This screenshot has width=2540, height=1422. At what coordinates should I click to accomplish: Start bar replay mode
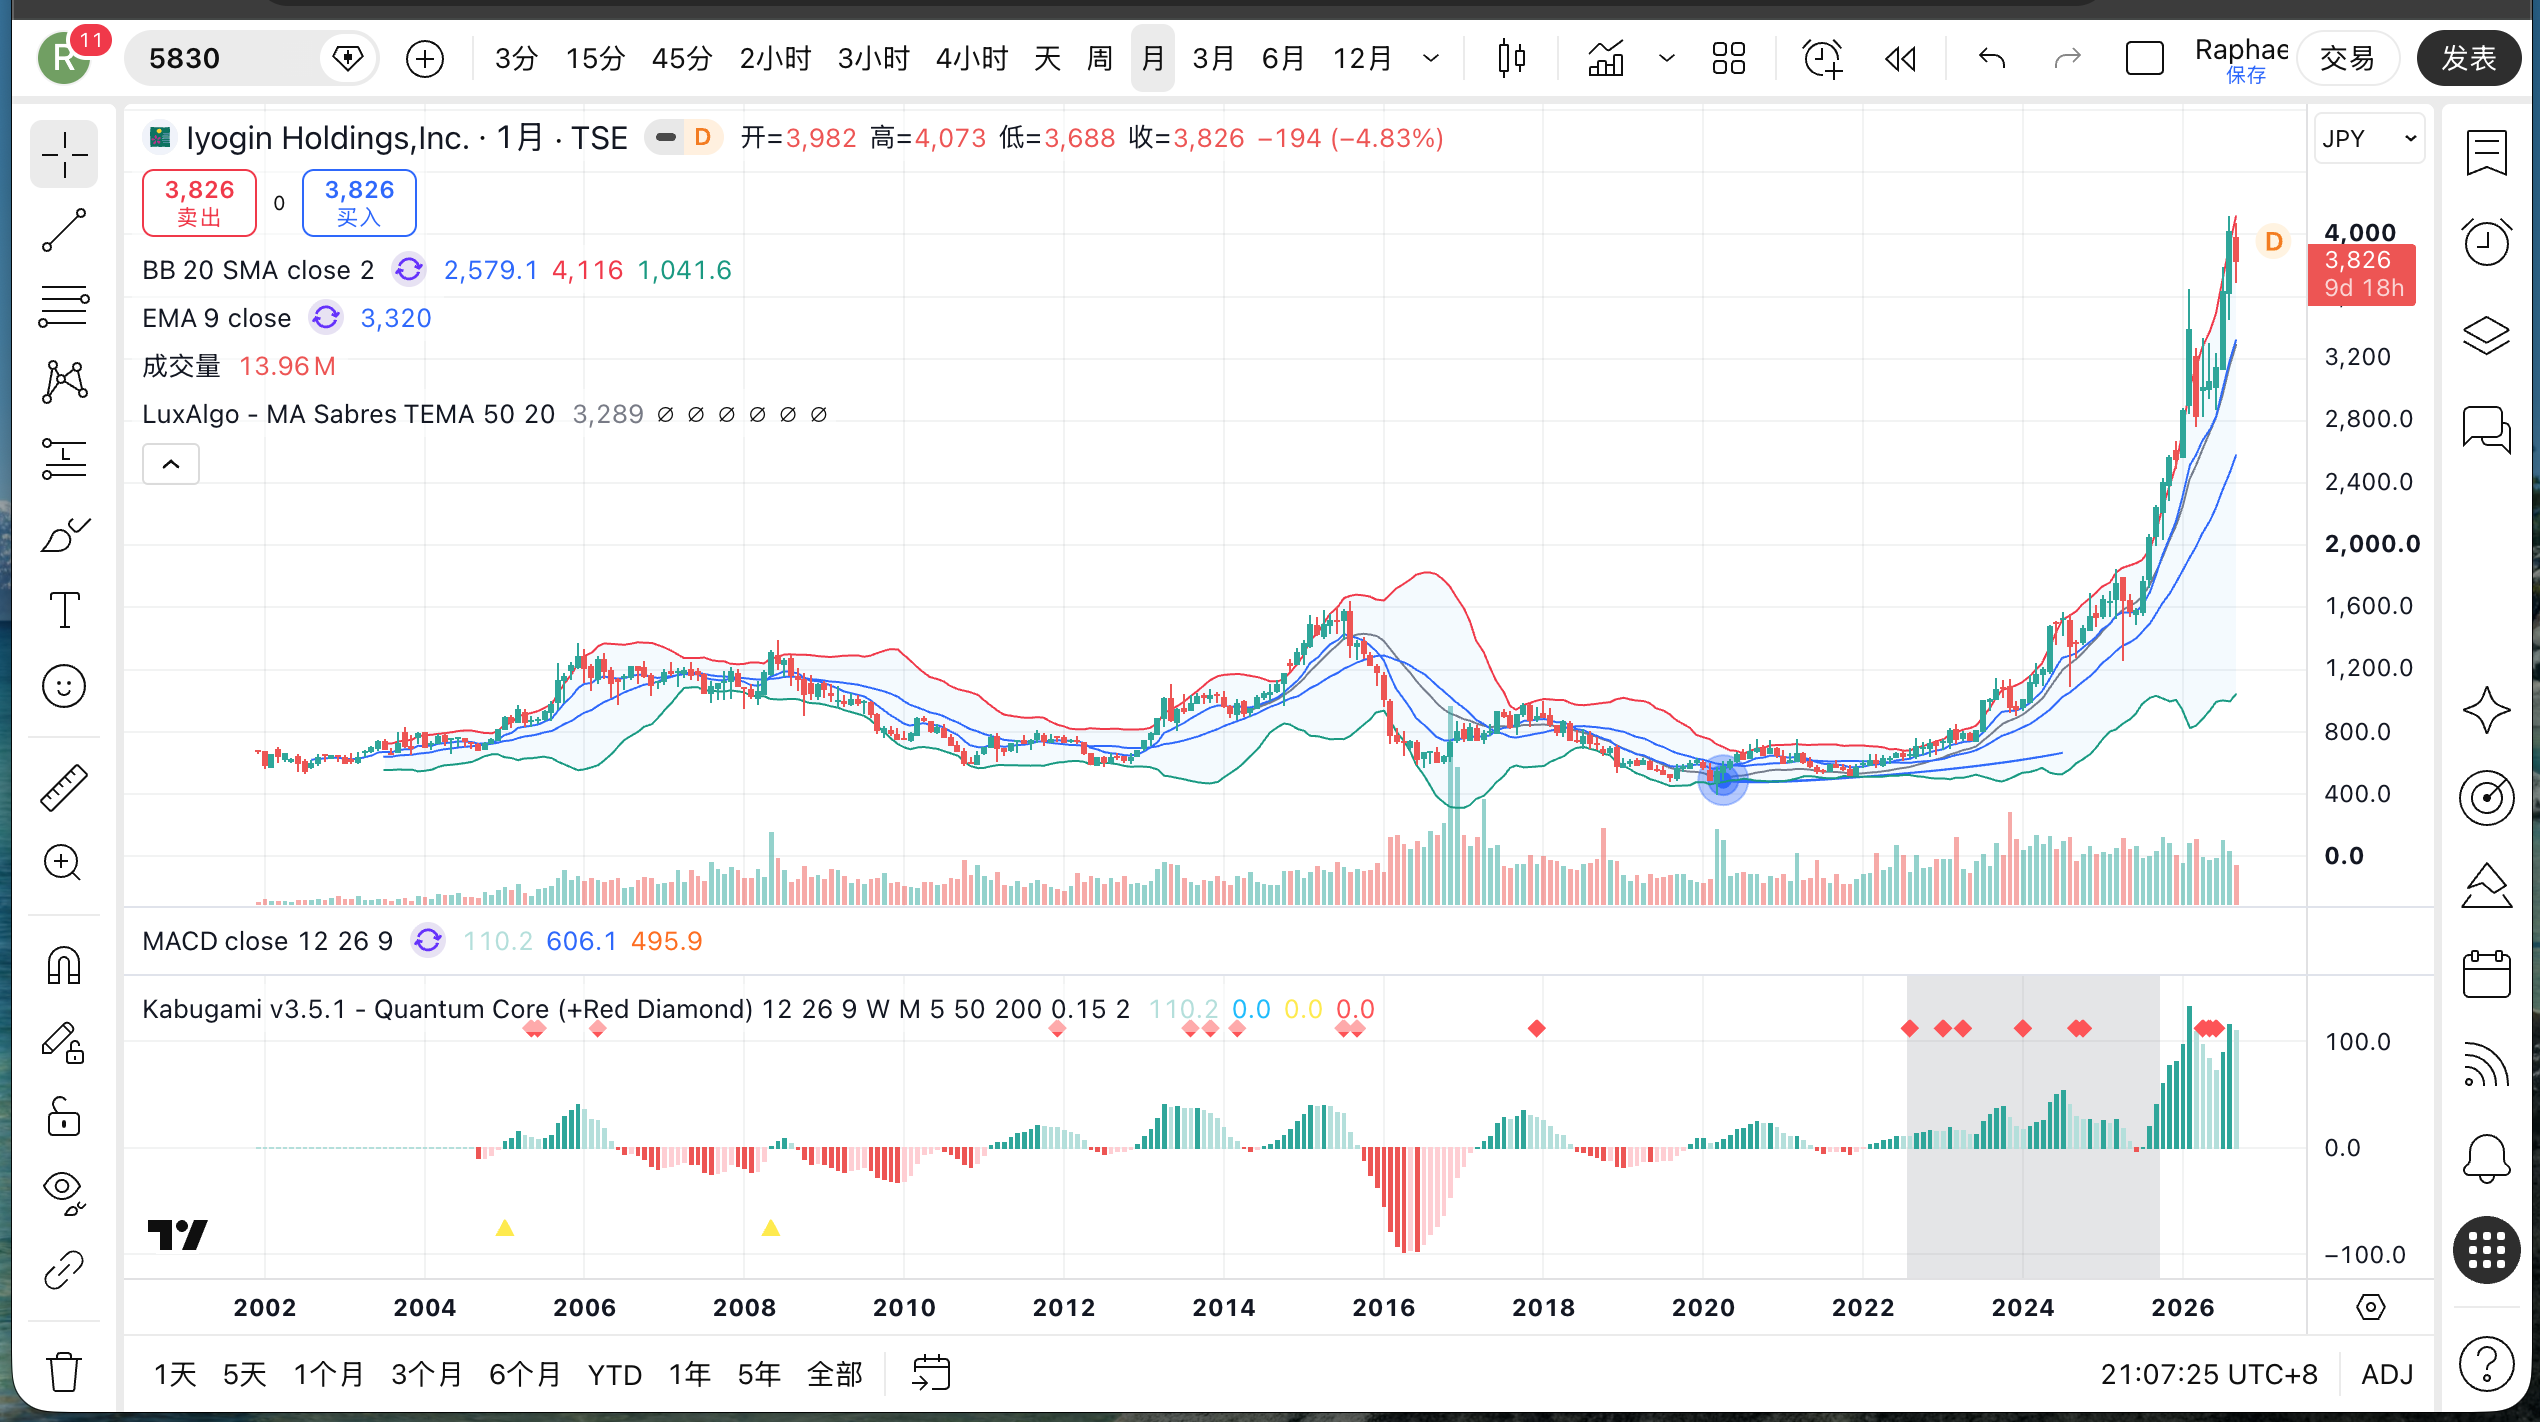[x=1900, y=59]
